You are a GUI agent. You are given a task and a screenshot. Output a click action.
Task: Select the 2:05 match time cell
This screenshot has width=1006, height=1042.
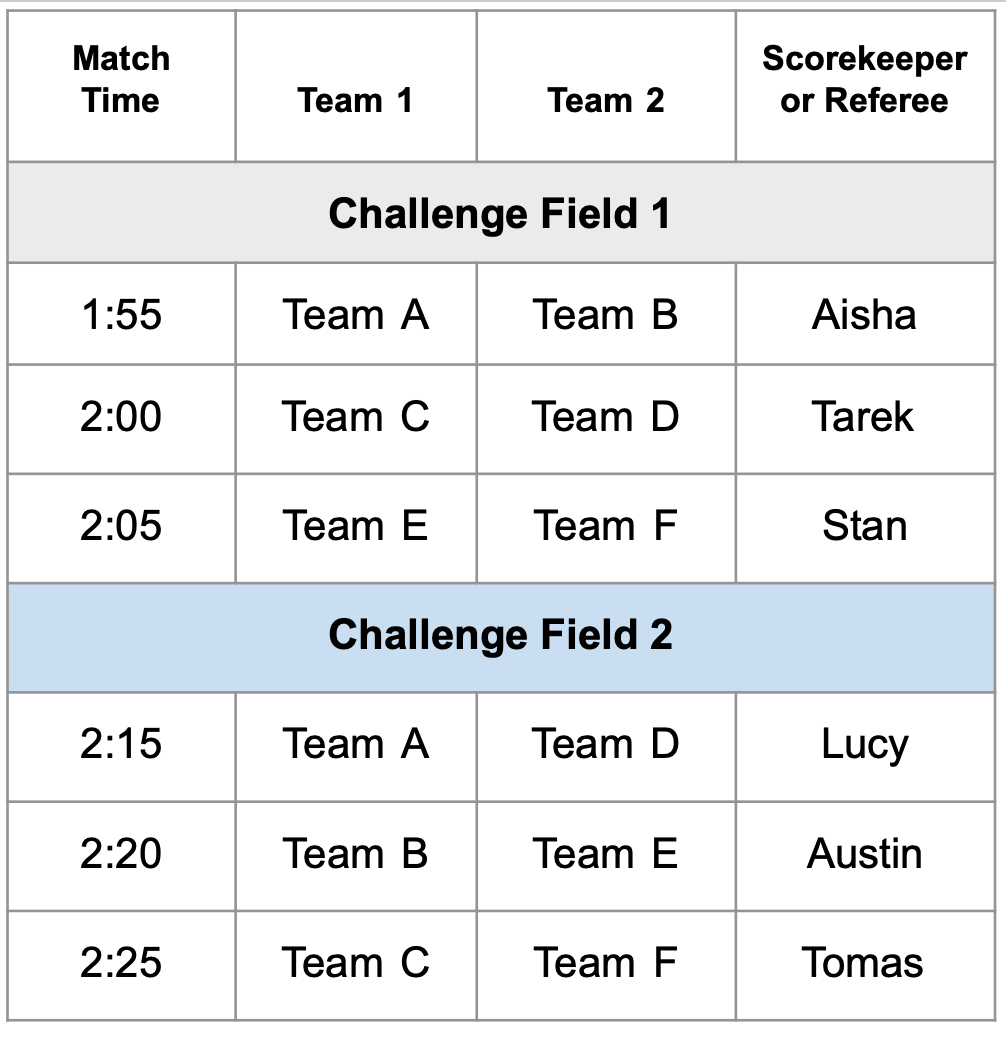pos(121,526)
